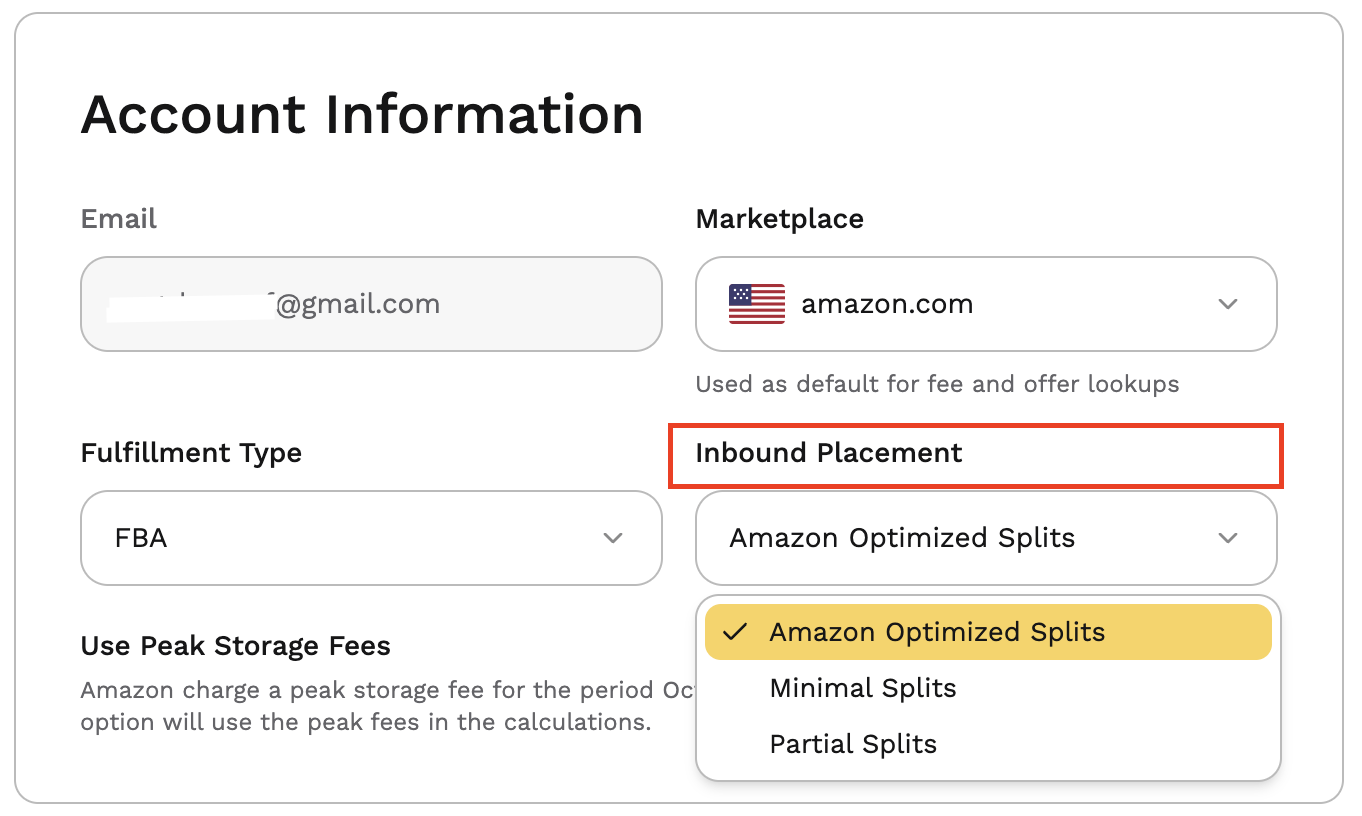Viewport: 1362px width, 816px height.
Task: Collapse the Inbound Placement dropdown chevron
Action: pyautogui.click(x=1228, y=538)
